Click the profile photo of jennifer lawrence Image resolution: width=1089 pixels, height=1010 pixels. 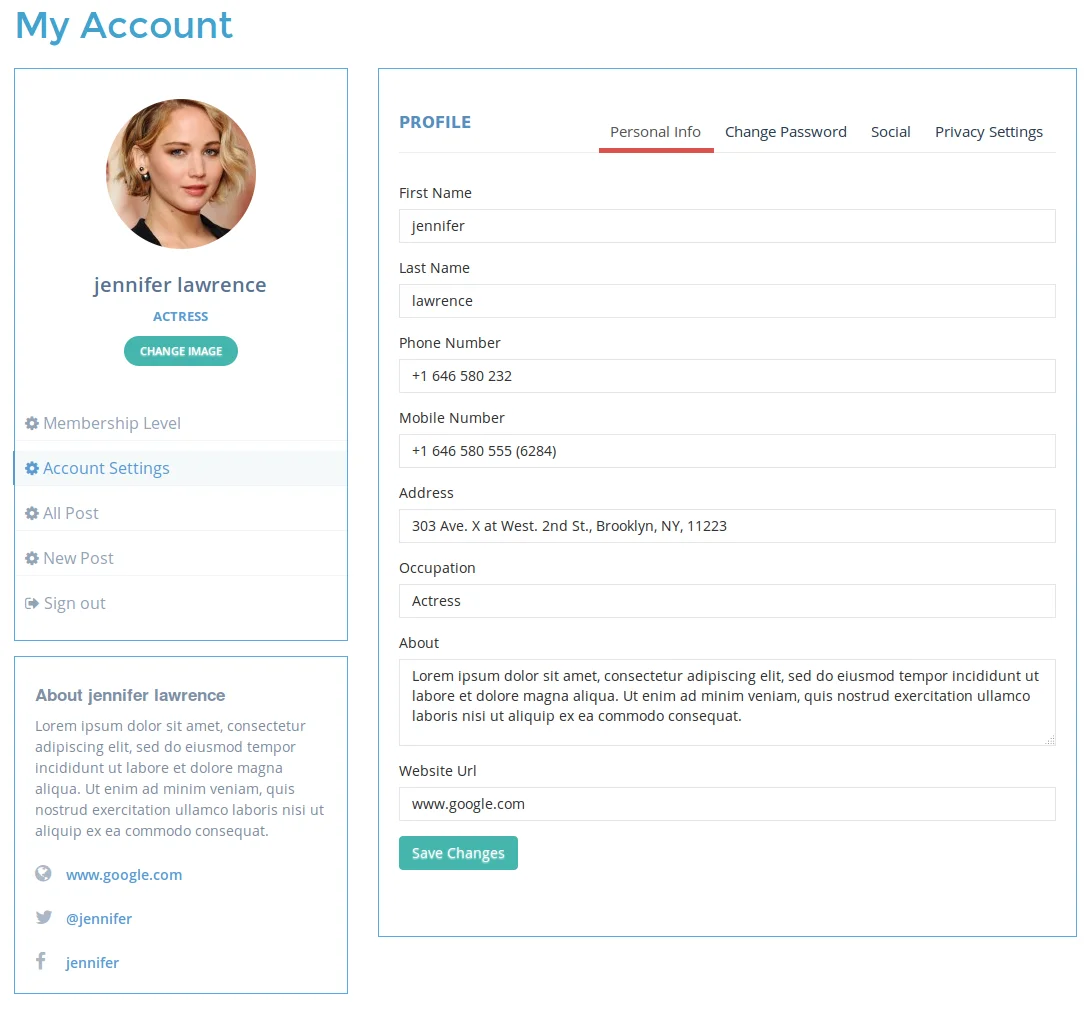[181, 174]
